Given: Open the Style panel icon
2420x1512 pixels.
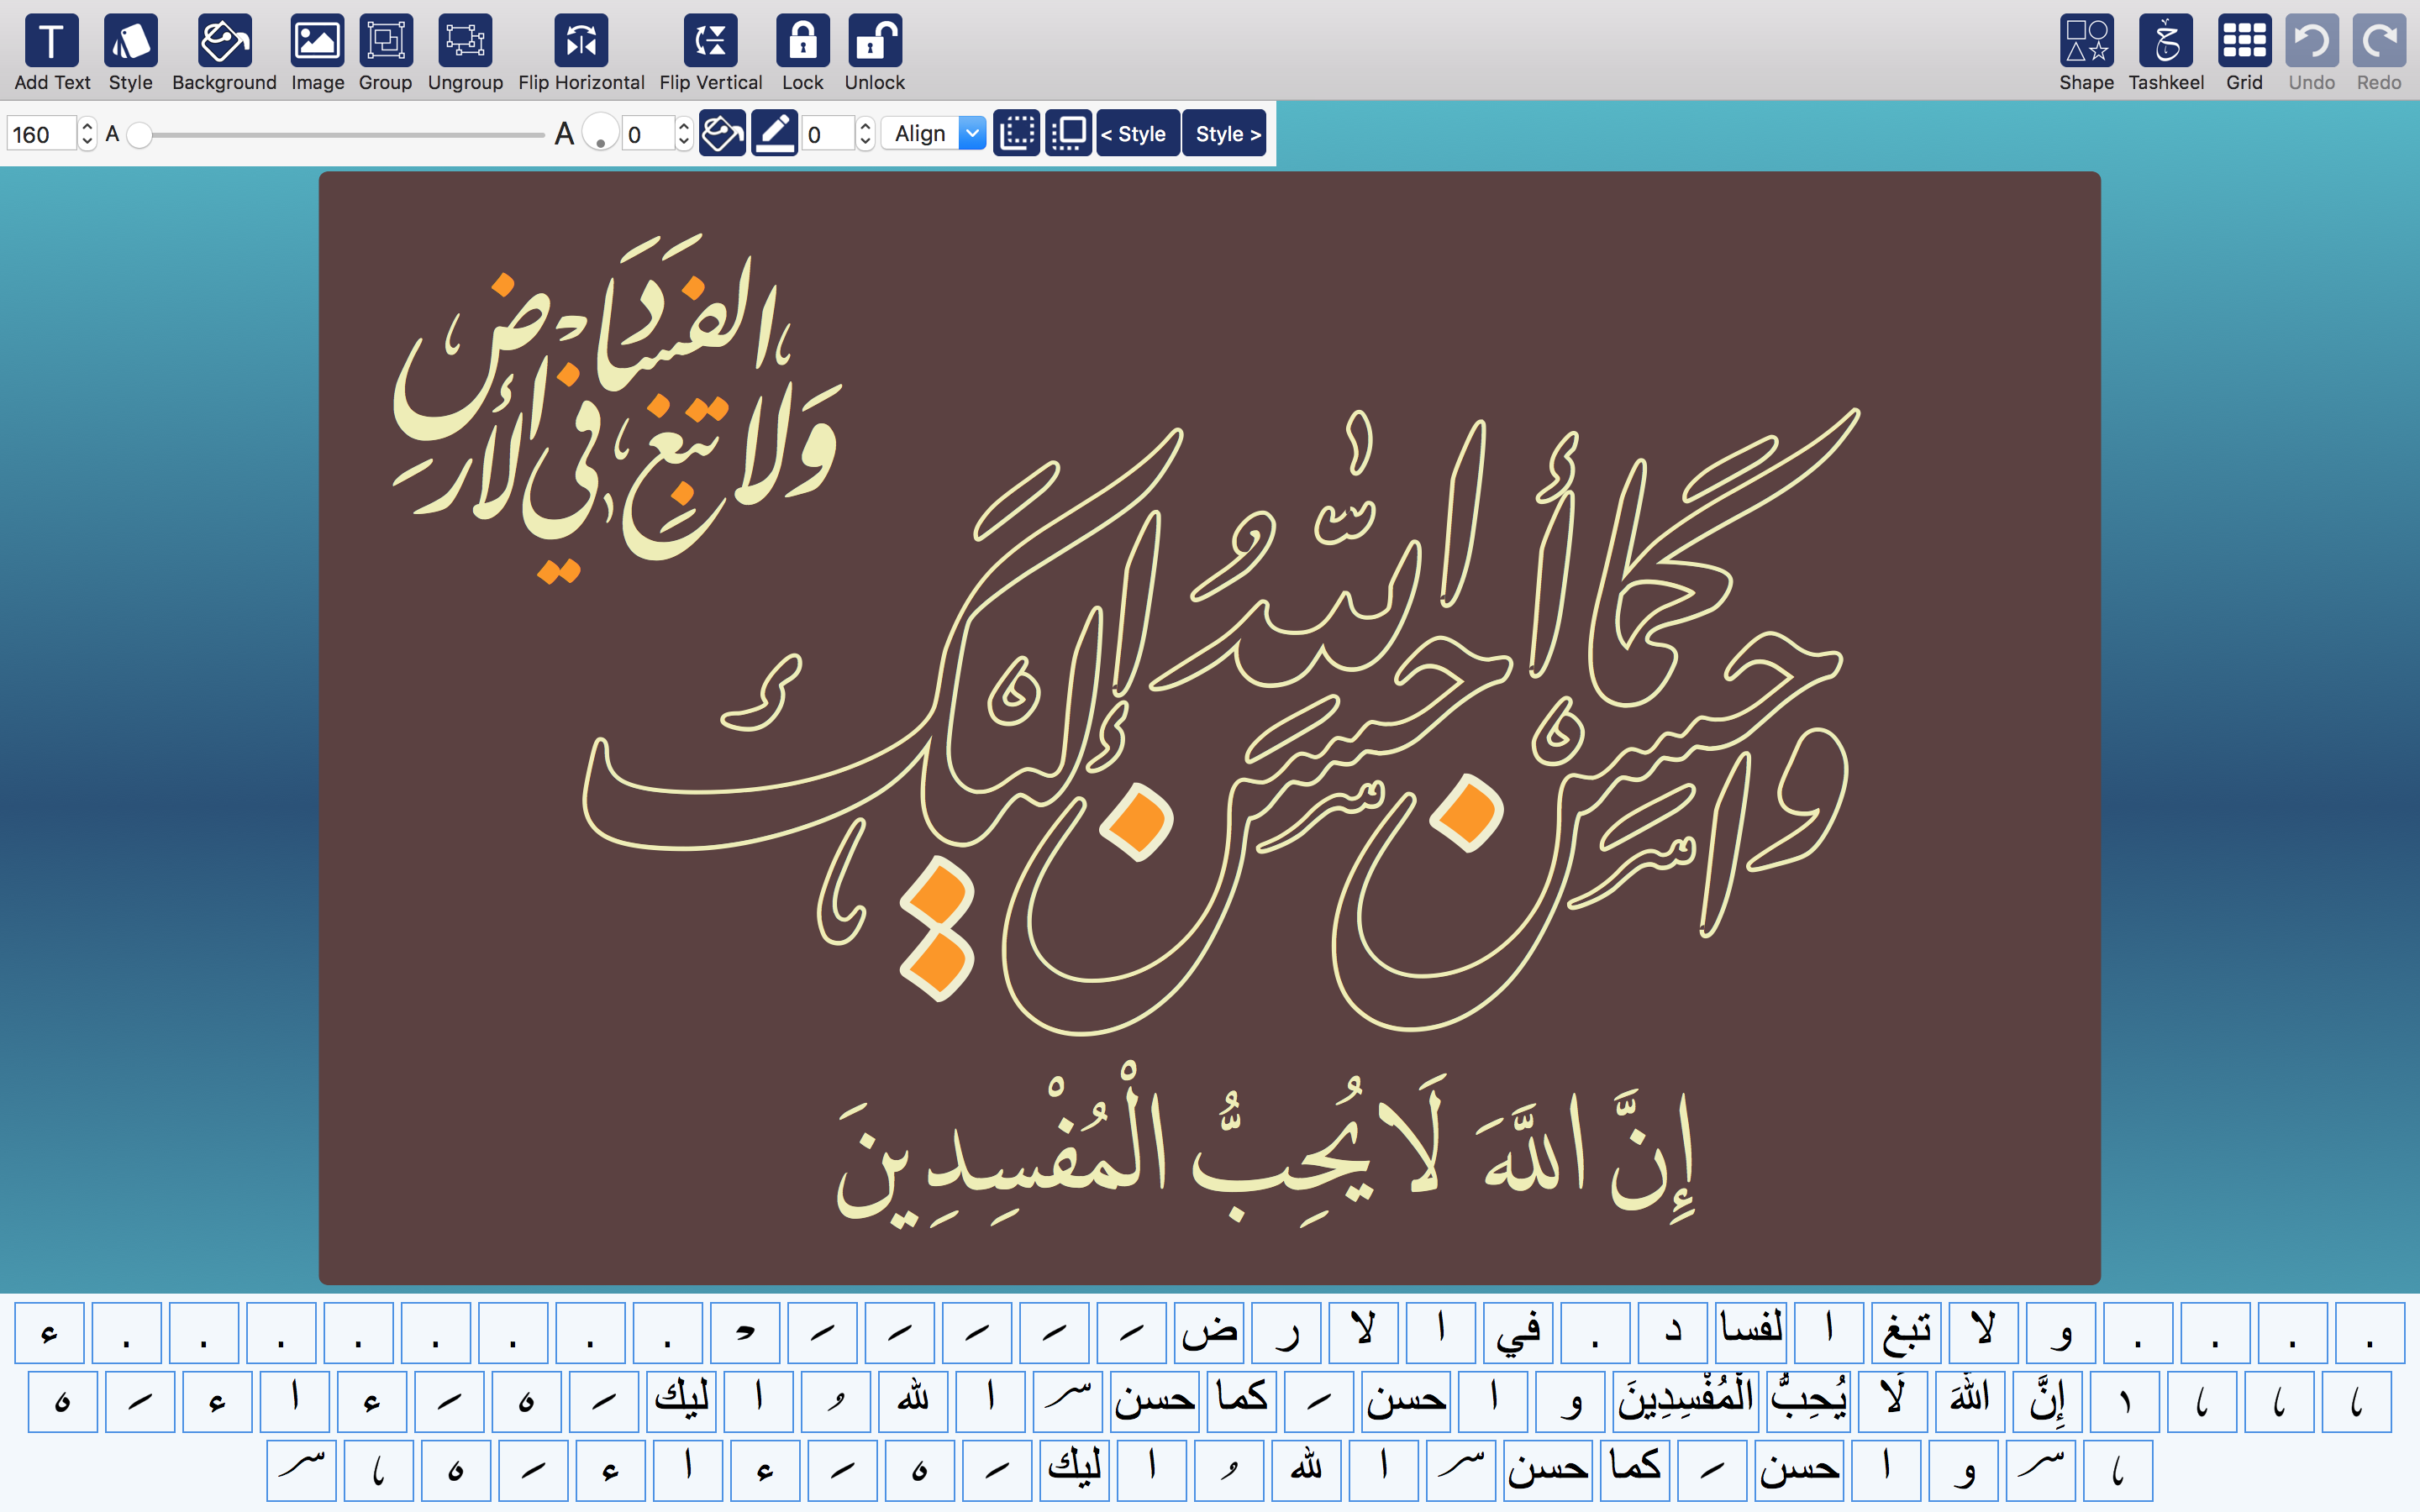Looking at the screenshot, I should tap(131, 53).
